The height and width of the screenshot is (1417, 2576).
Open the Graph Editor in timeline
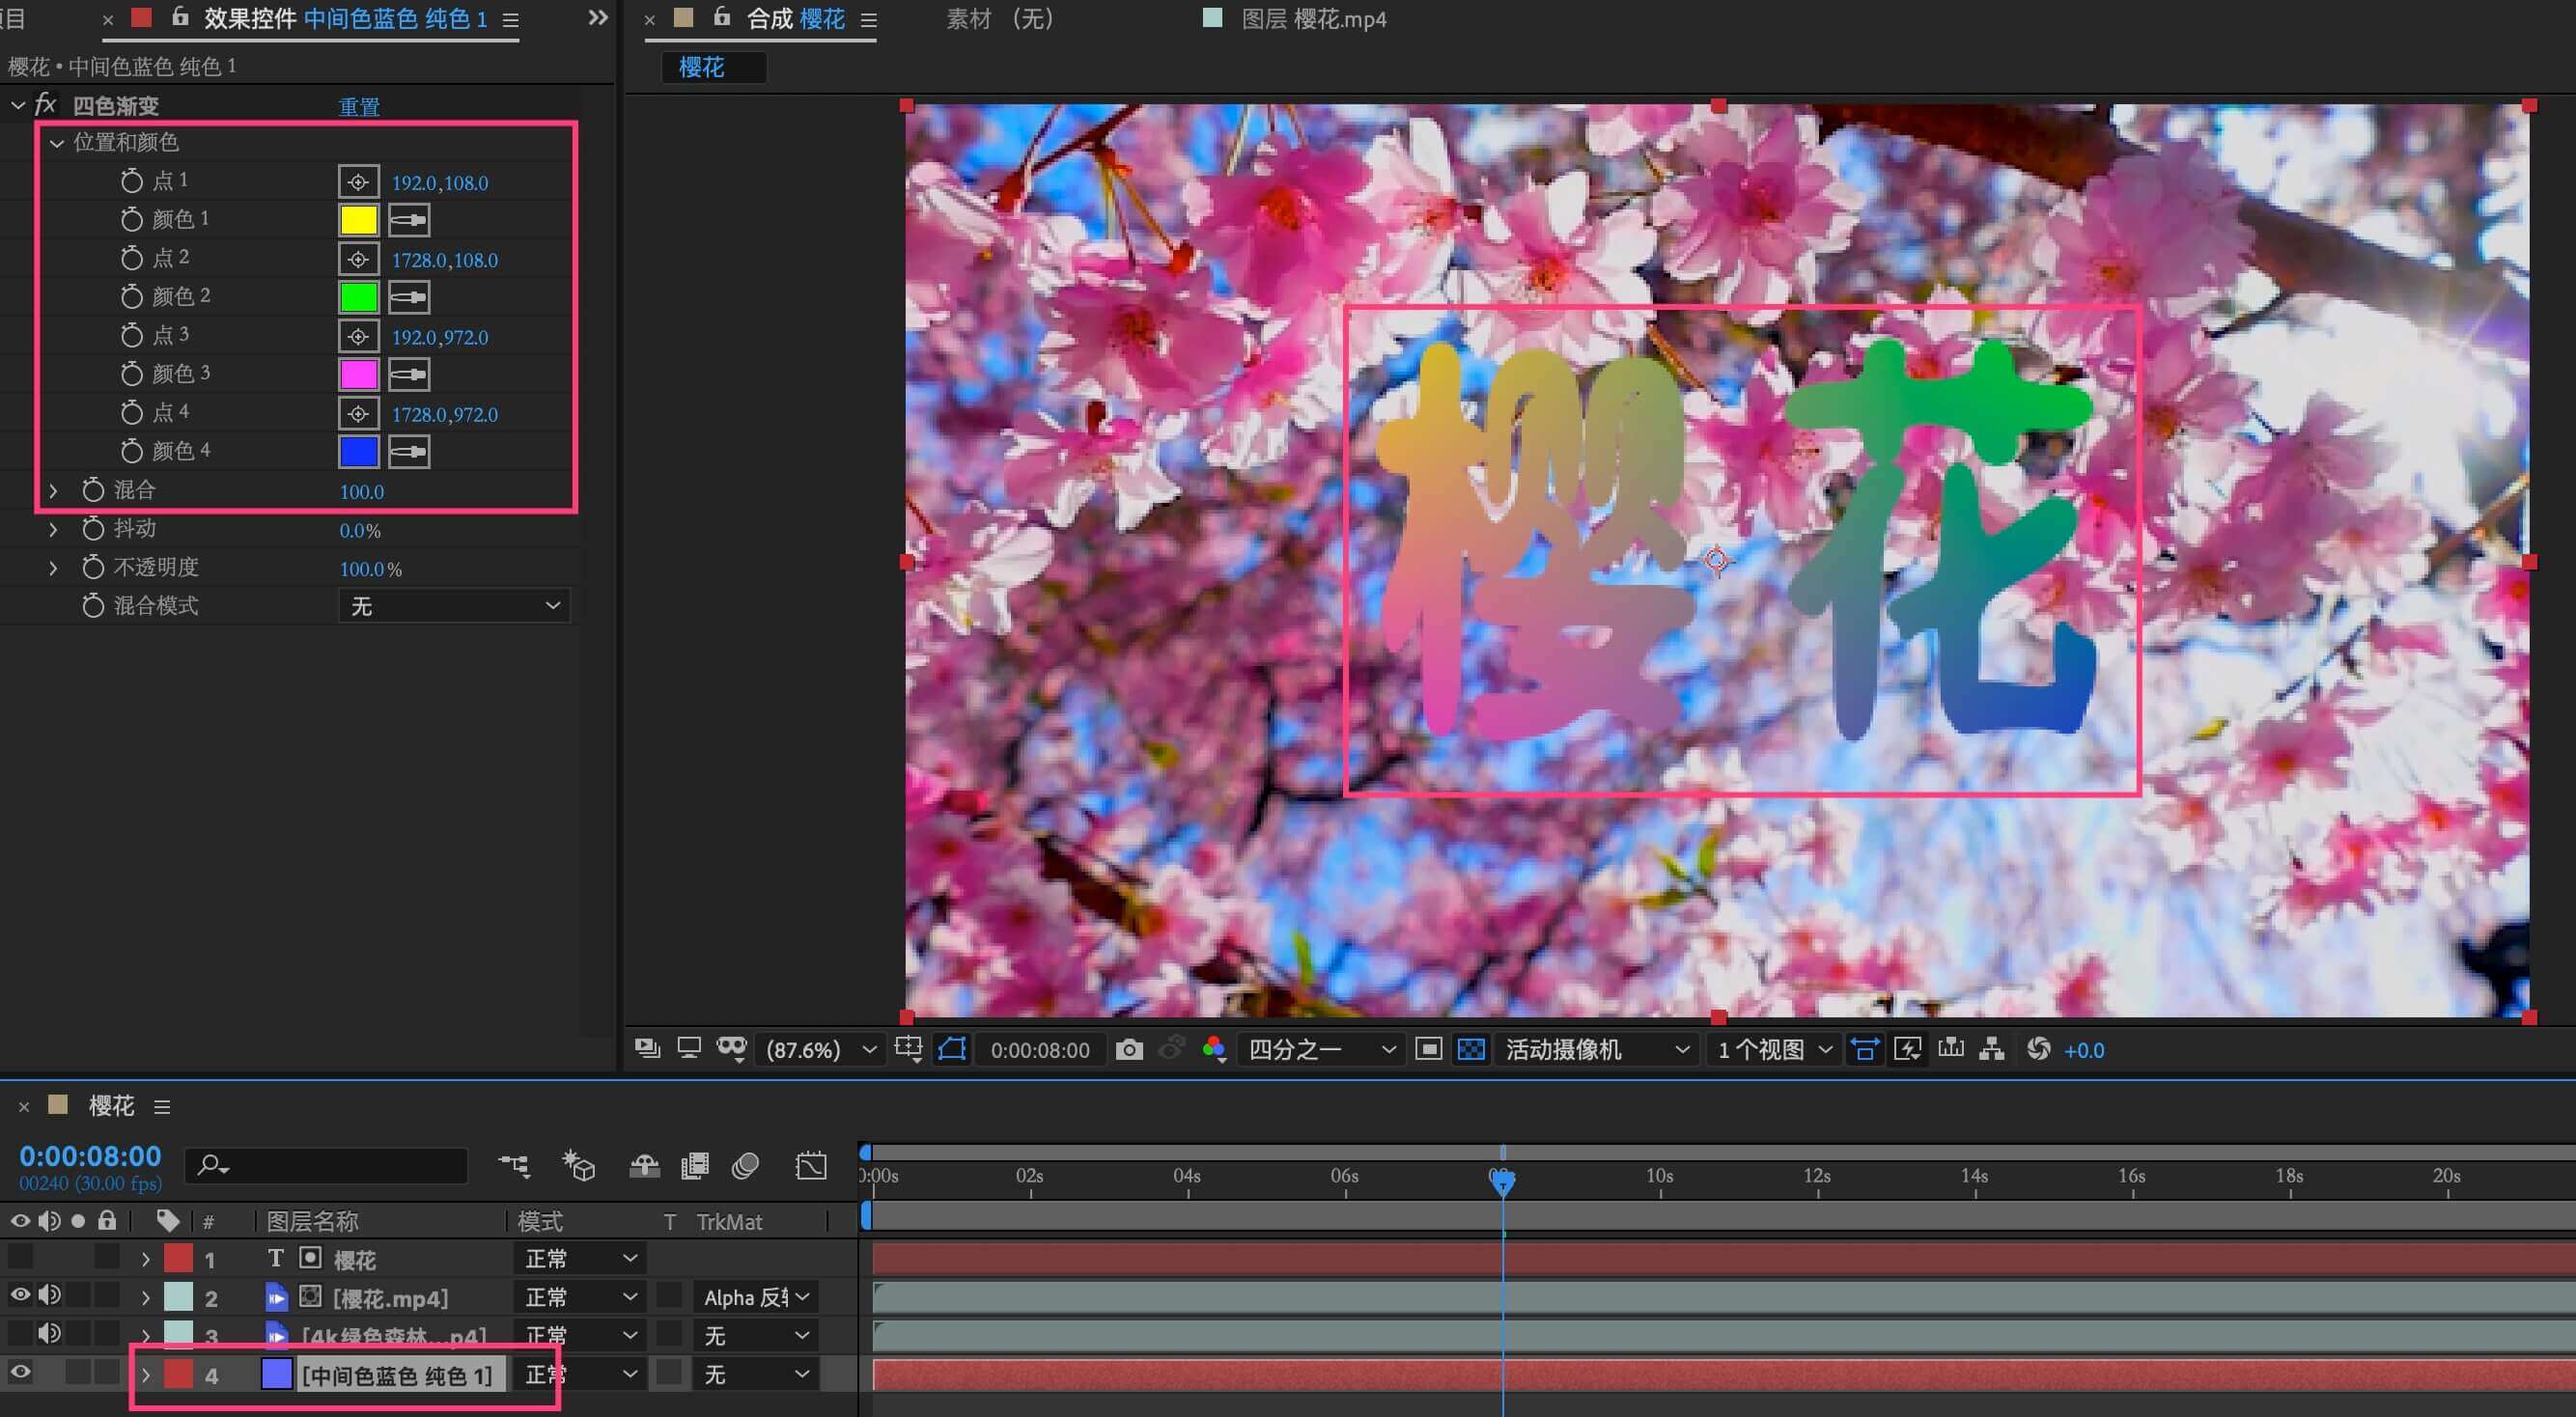[x=811, y=1165]
